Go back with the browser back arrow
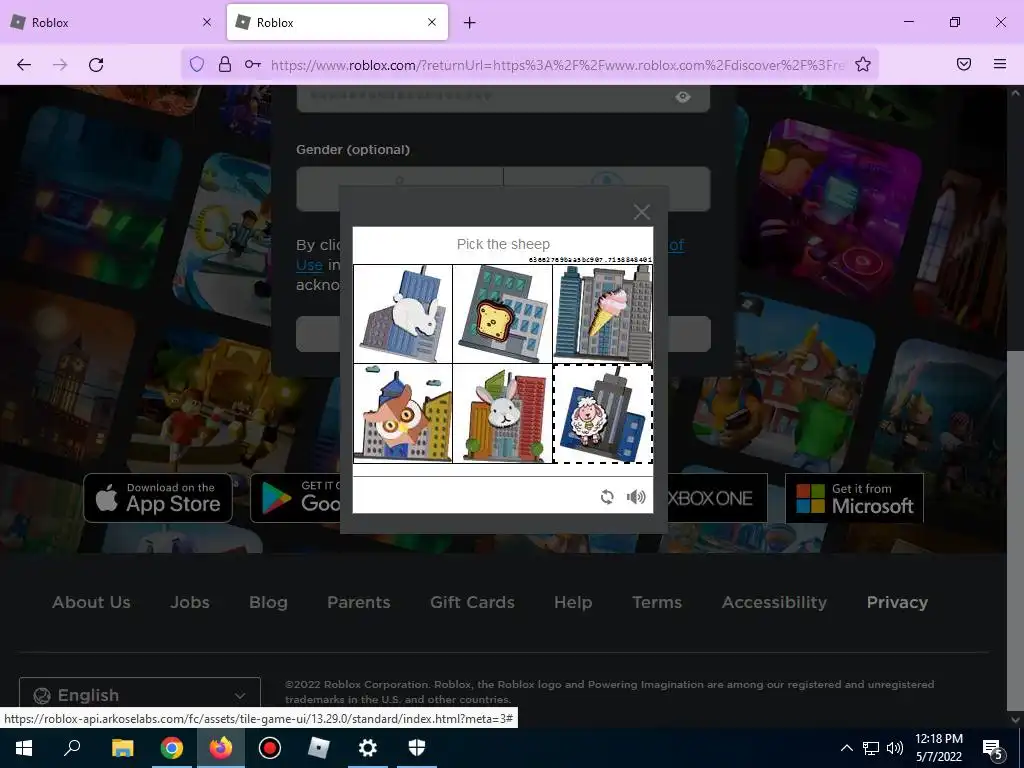 point(24,65)
